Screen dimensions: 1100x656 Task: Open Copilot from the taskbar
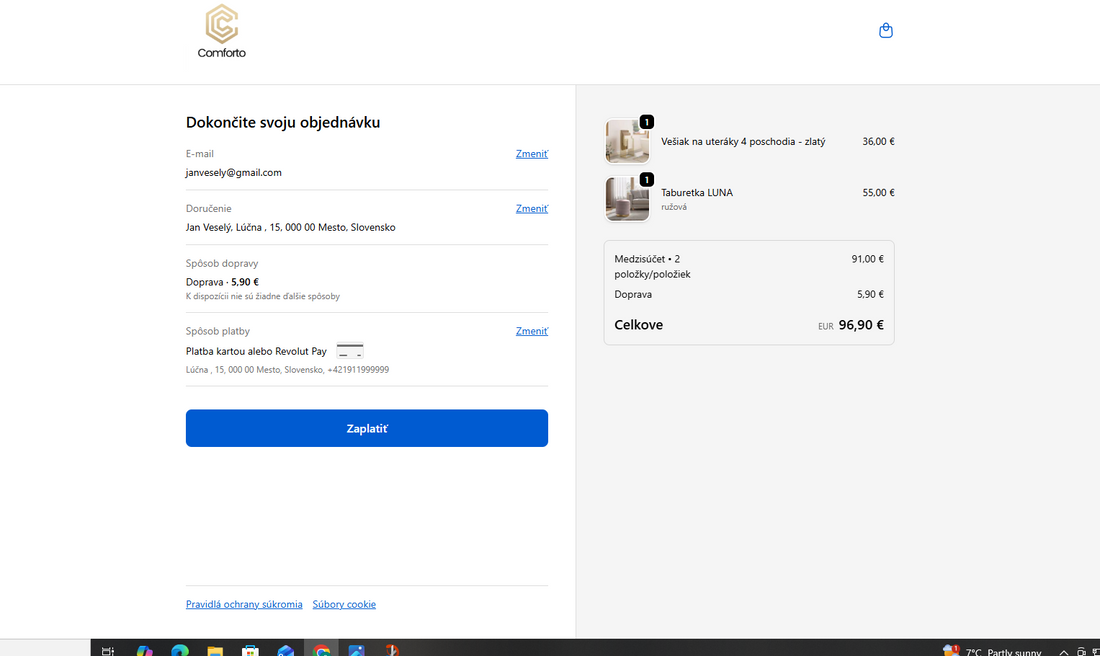(x=145, y=650)
